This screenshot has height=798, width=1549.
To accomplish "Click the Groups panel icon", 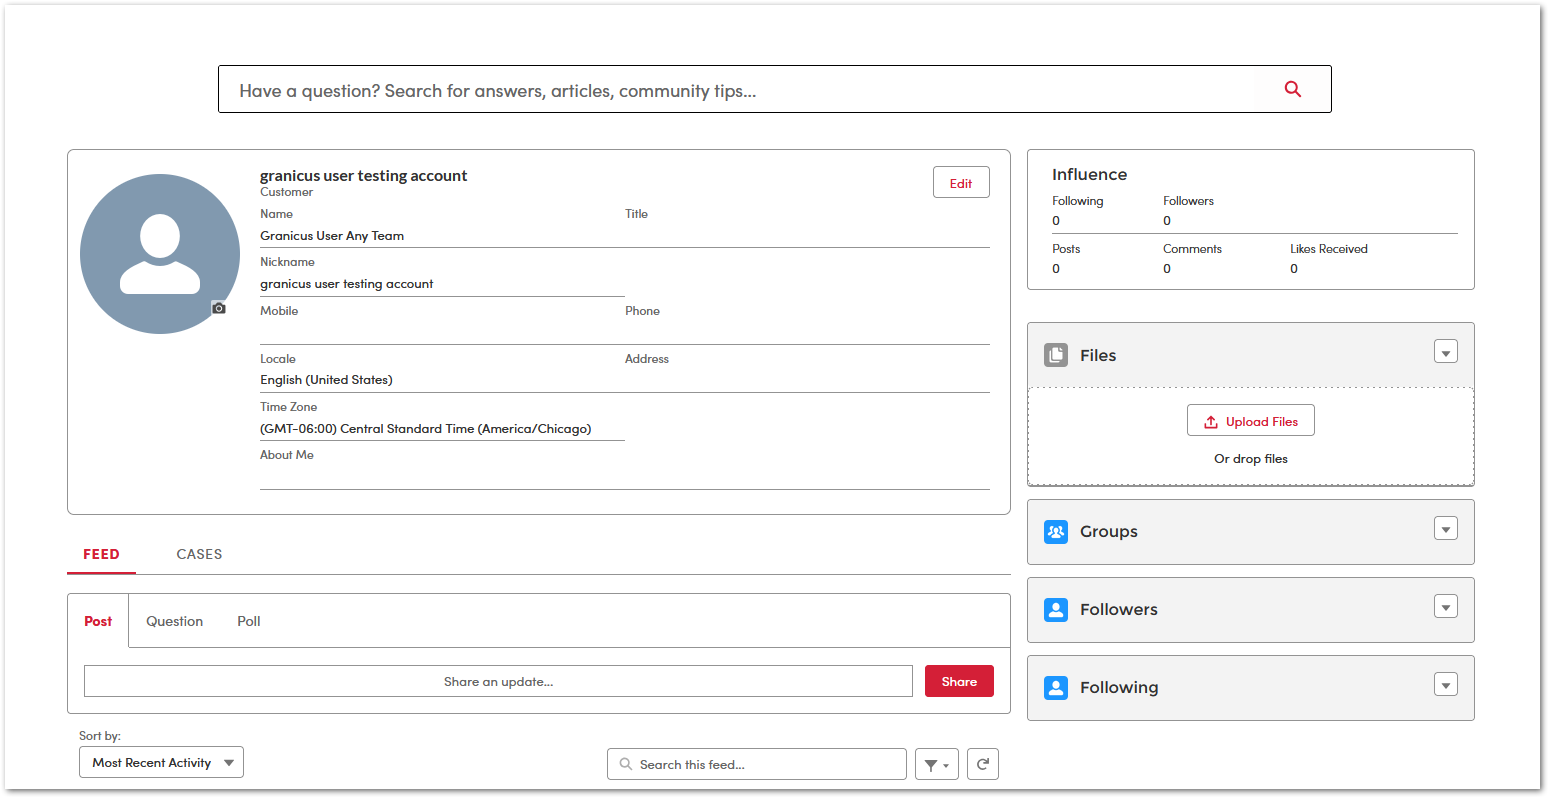I will click(1056, 531).
